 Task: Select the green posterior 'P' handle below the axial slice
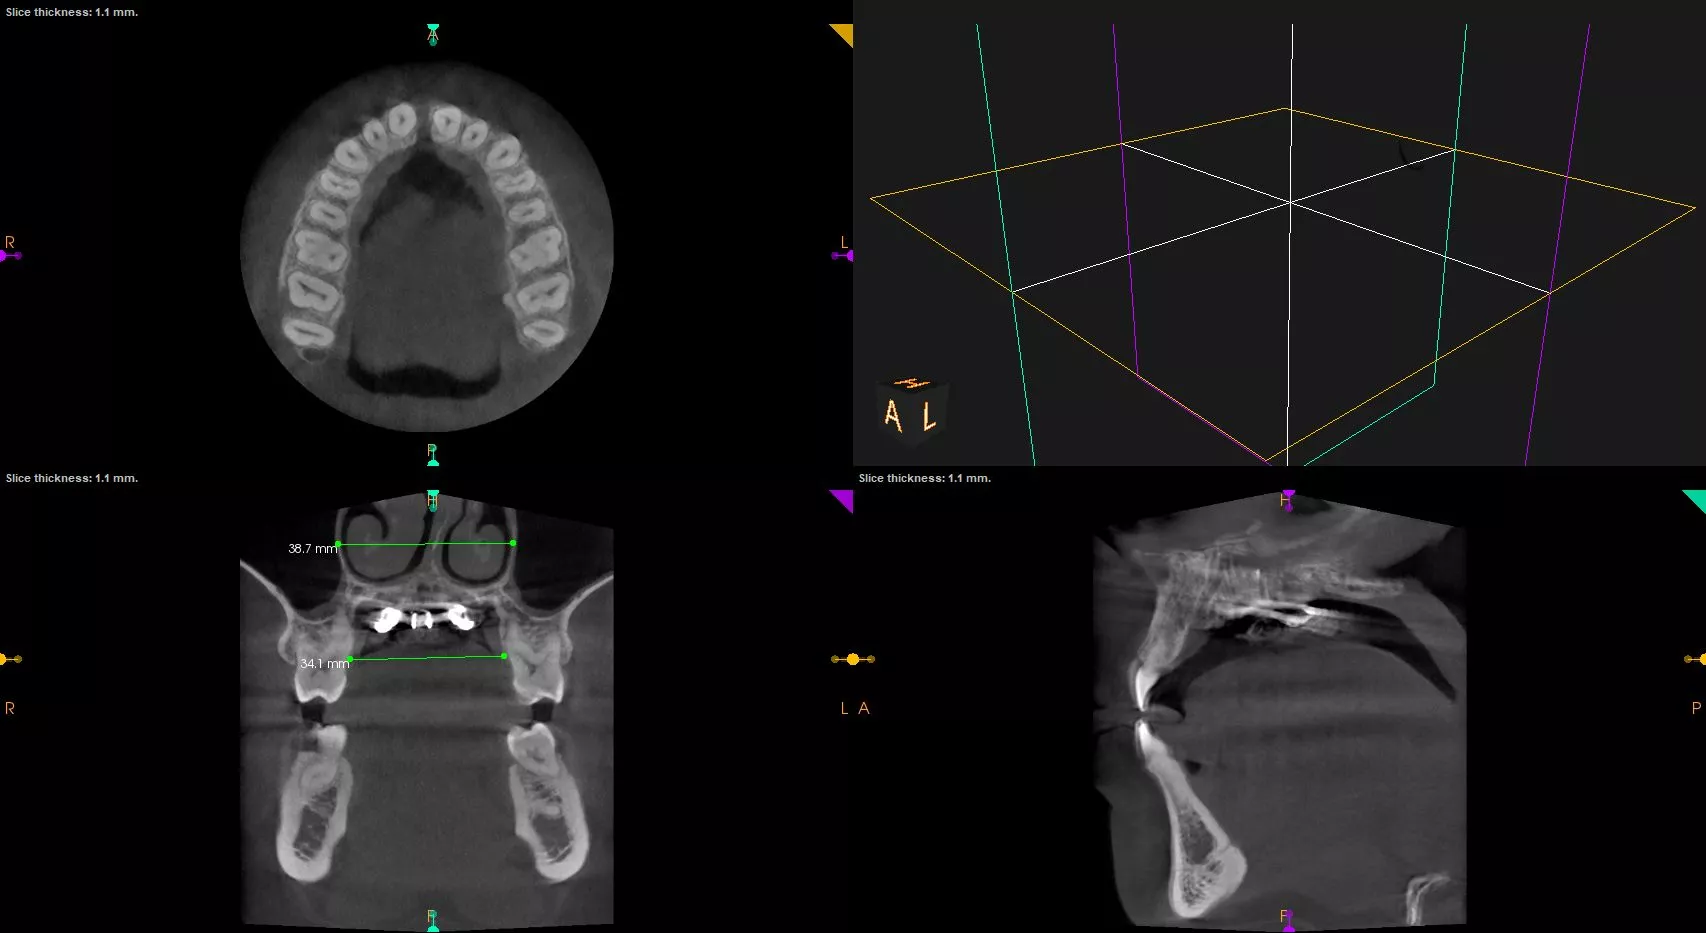(432, 455)
